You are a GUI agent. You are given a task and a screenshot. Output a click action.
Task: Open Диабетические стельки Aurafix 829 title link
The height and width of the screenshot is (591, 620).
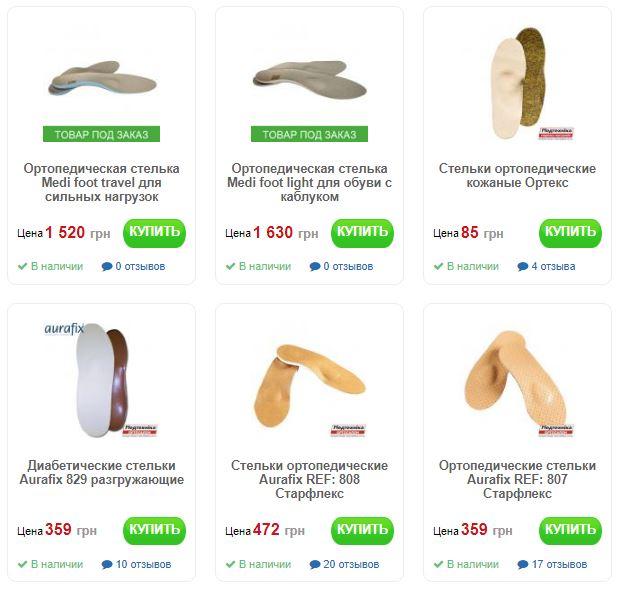[102, 472]
